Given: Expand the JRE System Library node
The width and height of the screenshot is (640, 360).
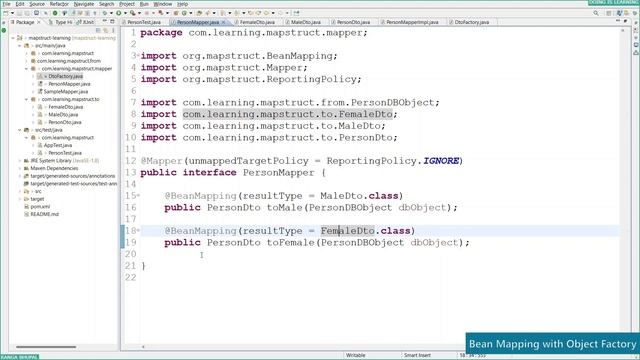Looking at the screenshot, I should pyautogui.click(x=20, y=160).
